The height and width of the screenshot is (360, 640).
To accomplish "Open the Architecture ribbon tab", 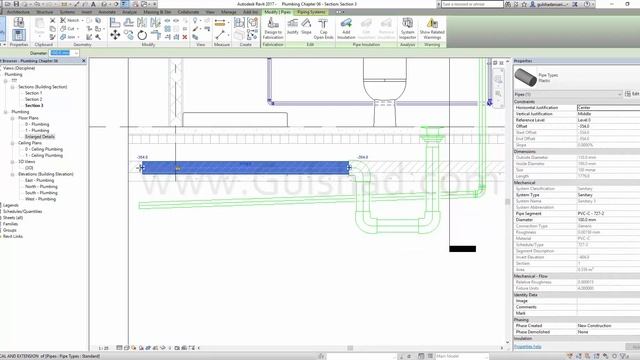I will 18,12.
